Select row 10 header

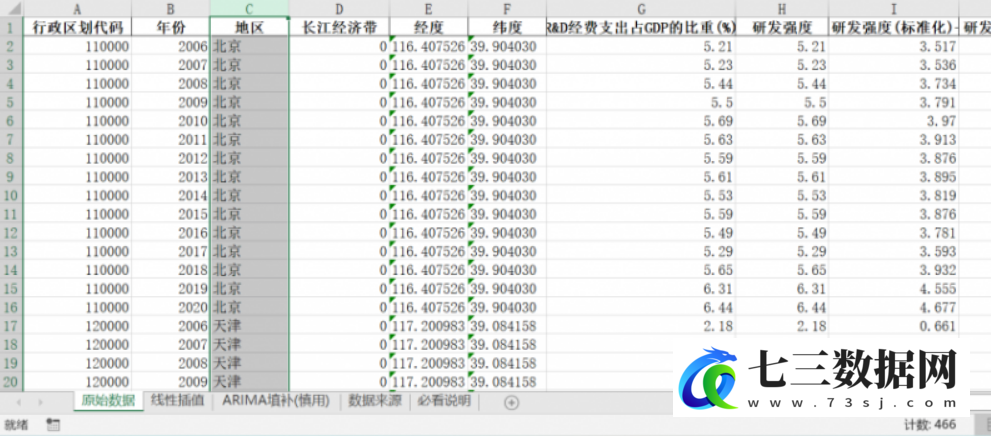(x=11, y=195)
